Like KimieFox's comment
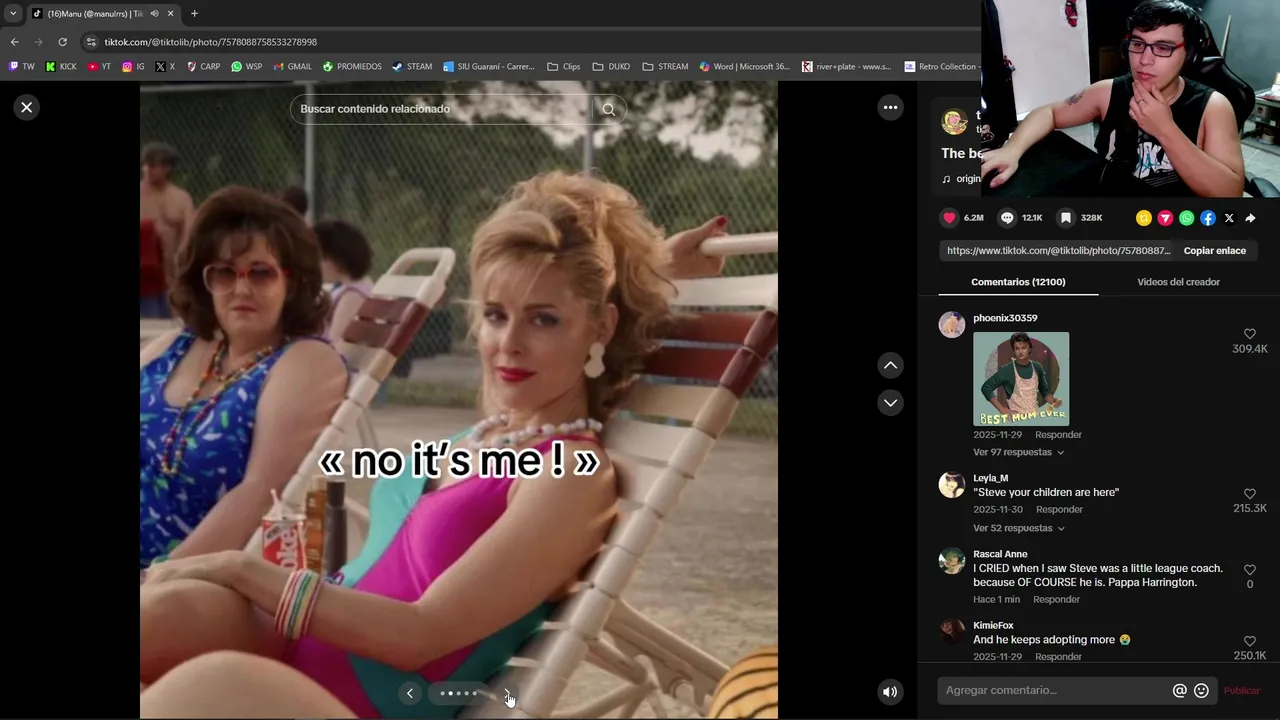The width and height of the screenshot is (1280, 720). pos(1249,641)
